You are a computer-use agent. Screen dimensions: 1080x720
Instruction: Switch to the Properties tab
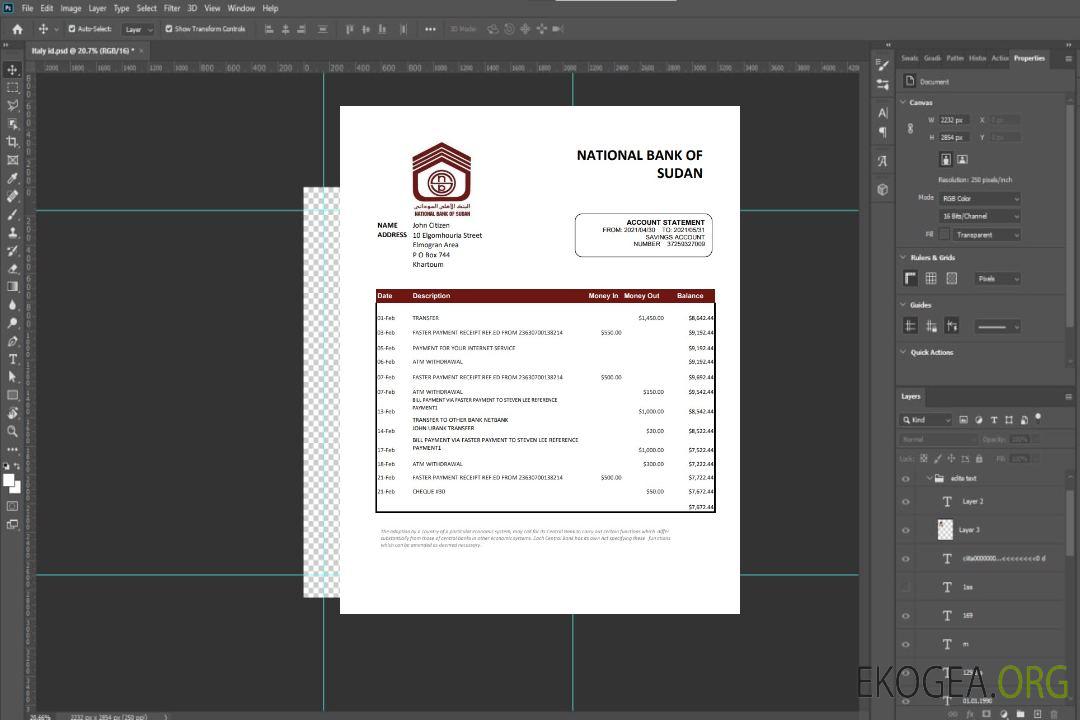coord(1029,59)
